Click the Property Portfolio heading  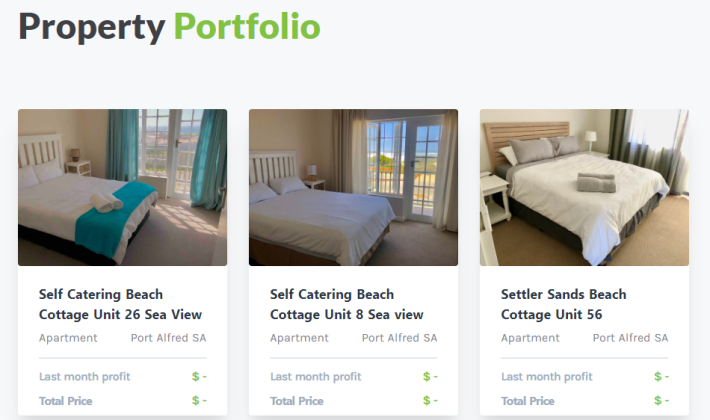coord(169,27)
